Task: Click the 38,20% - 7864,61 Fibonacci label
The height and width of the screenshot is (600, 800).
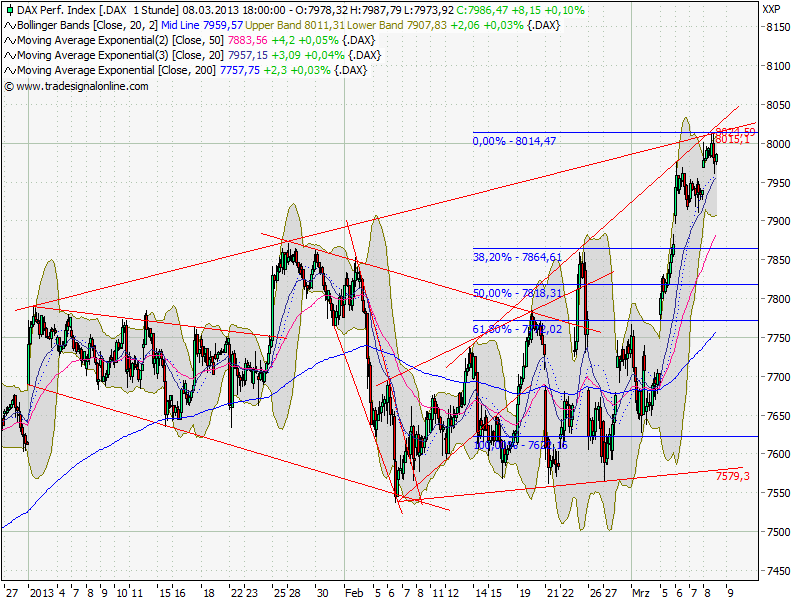Action: point(517,257)
